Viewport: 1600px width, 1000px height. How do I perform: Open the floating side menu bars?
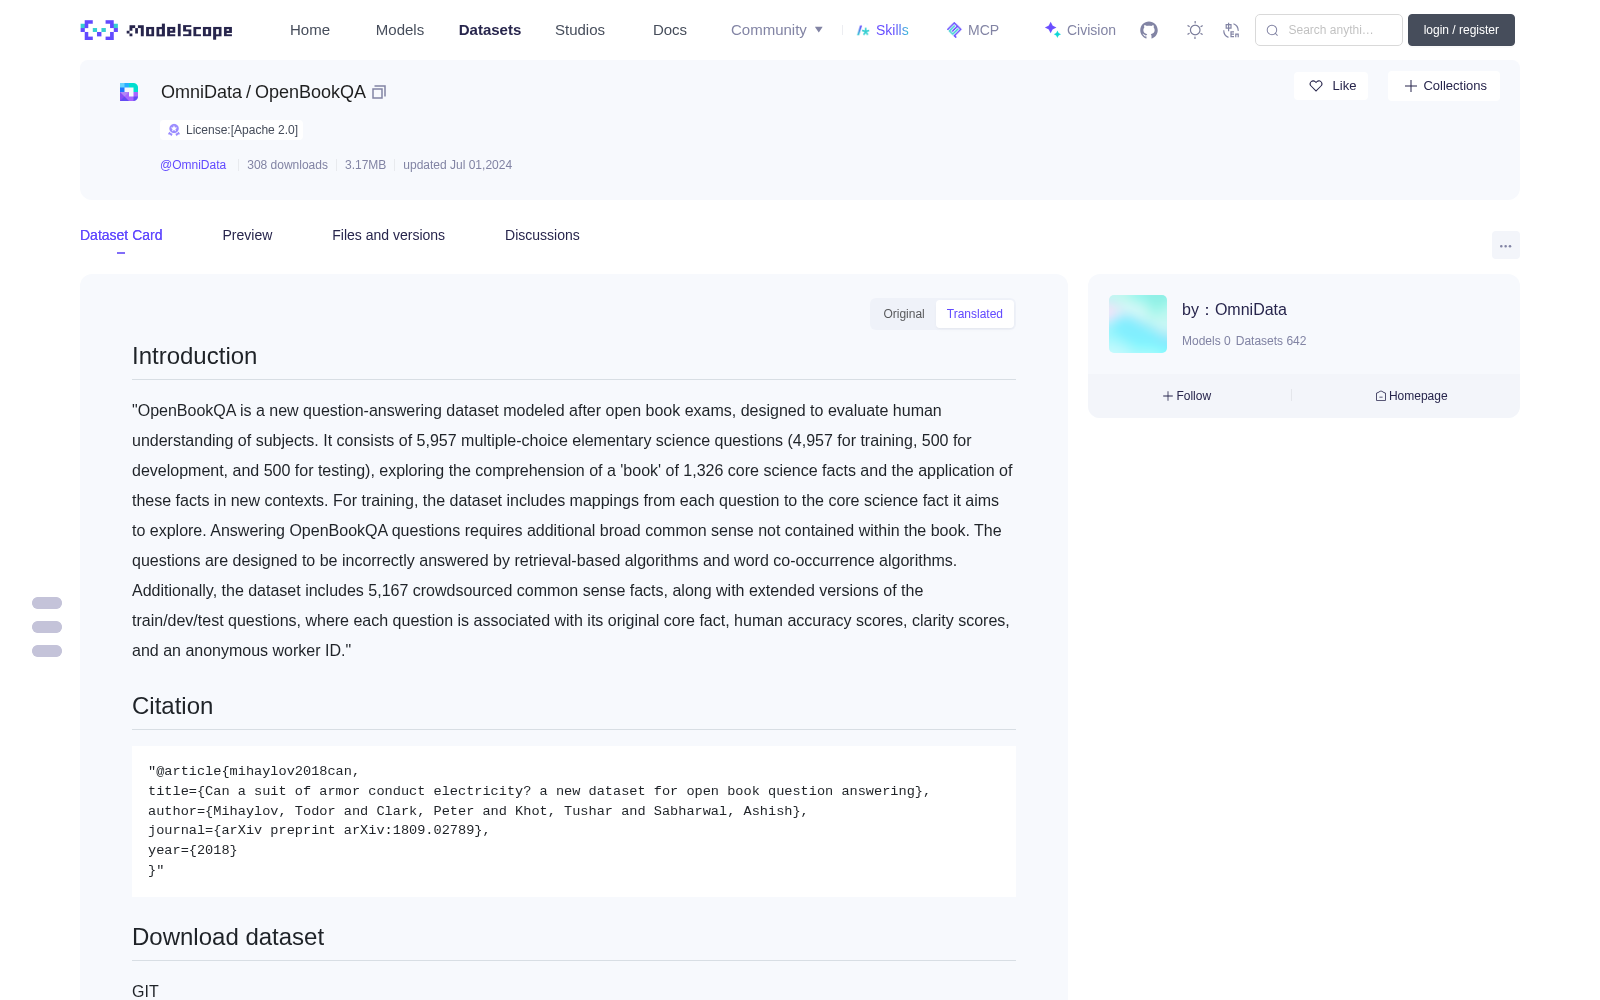(47, 627)
